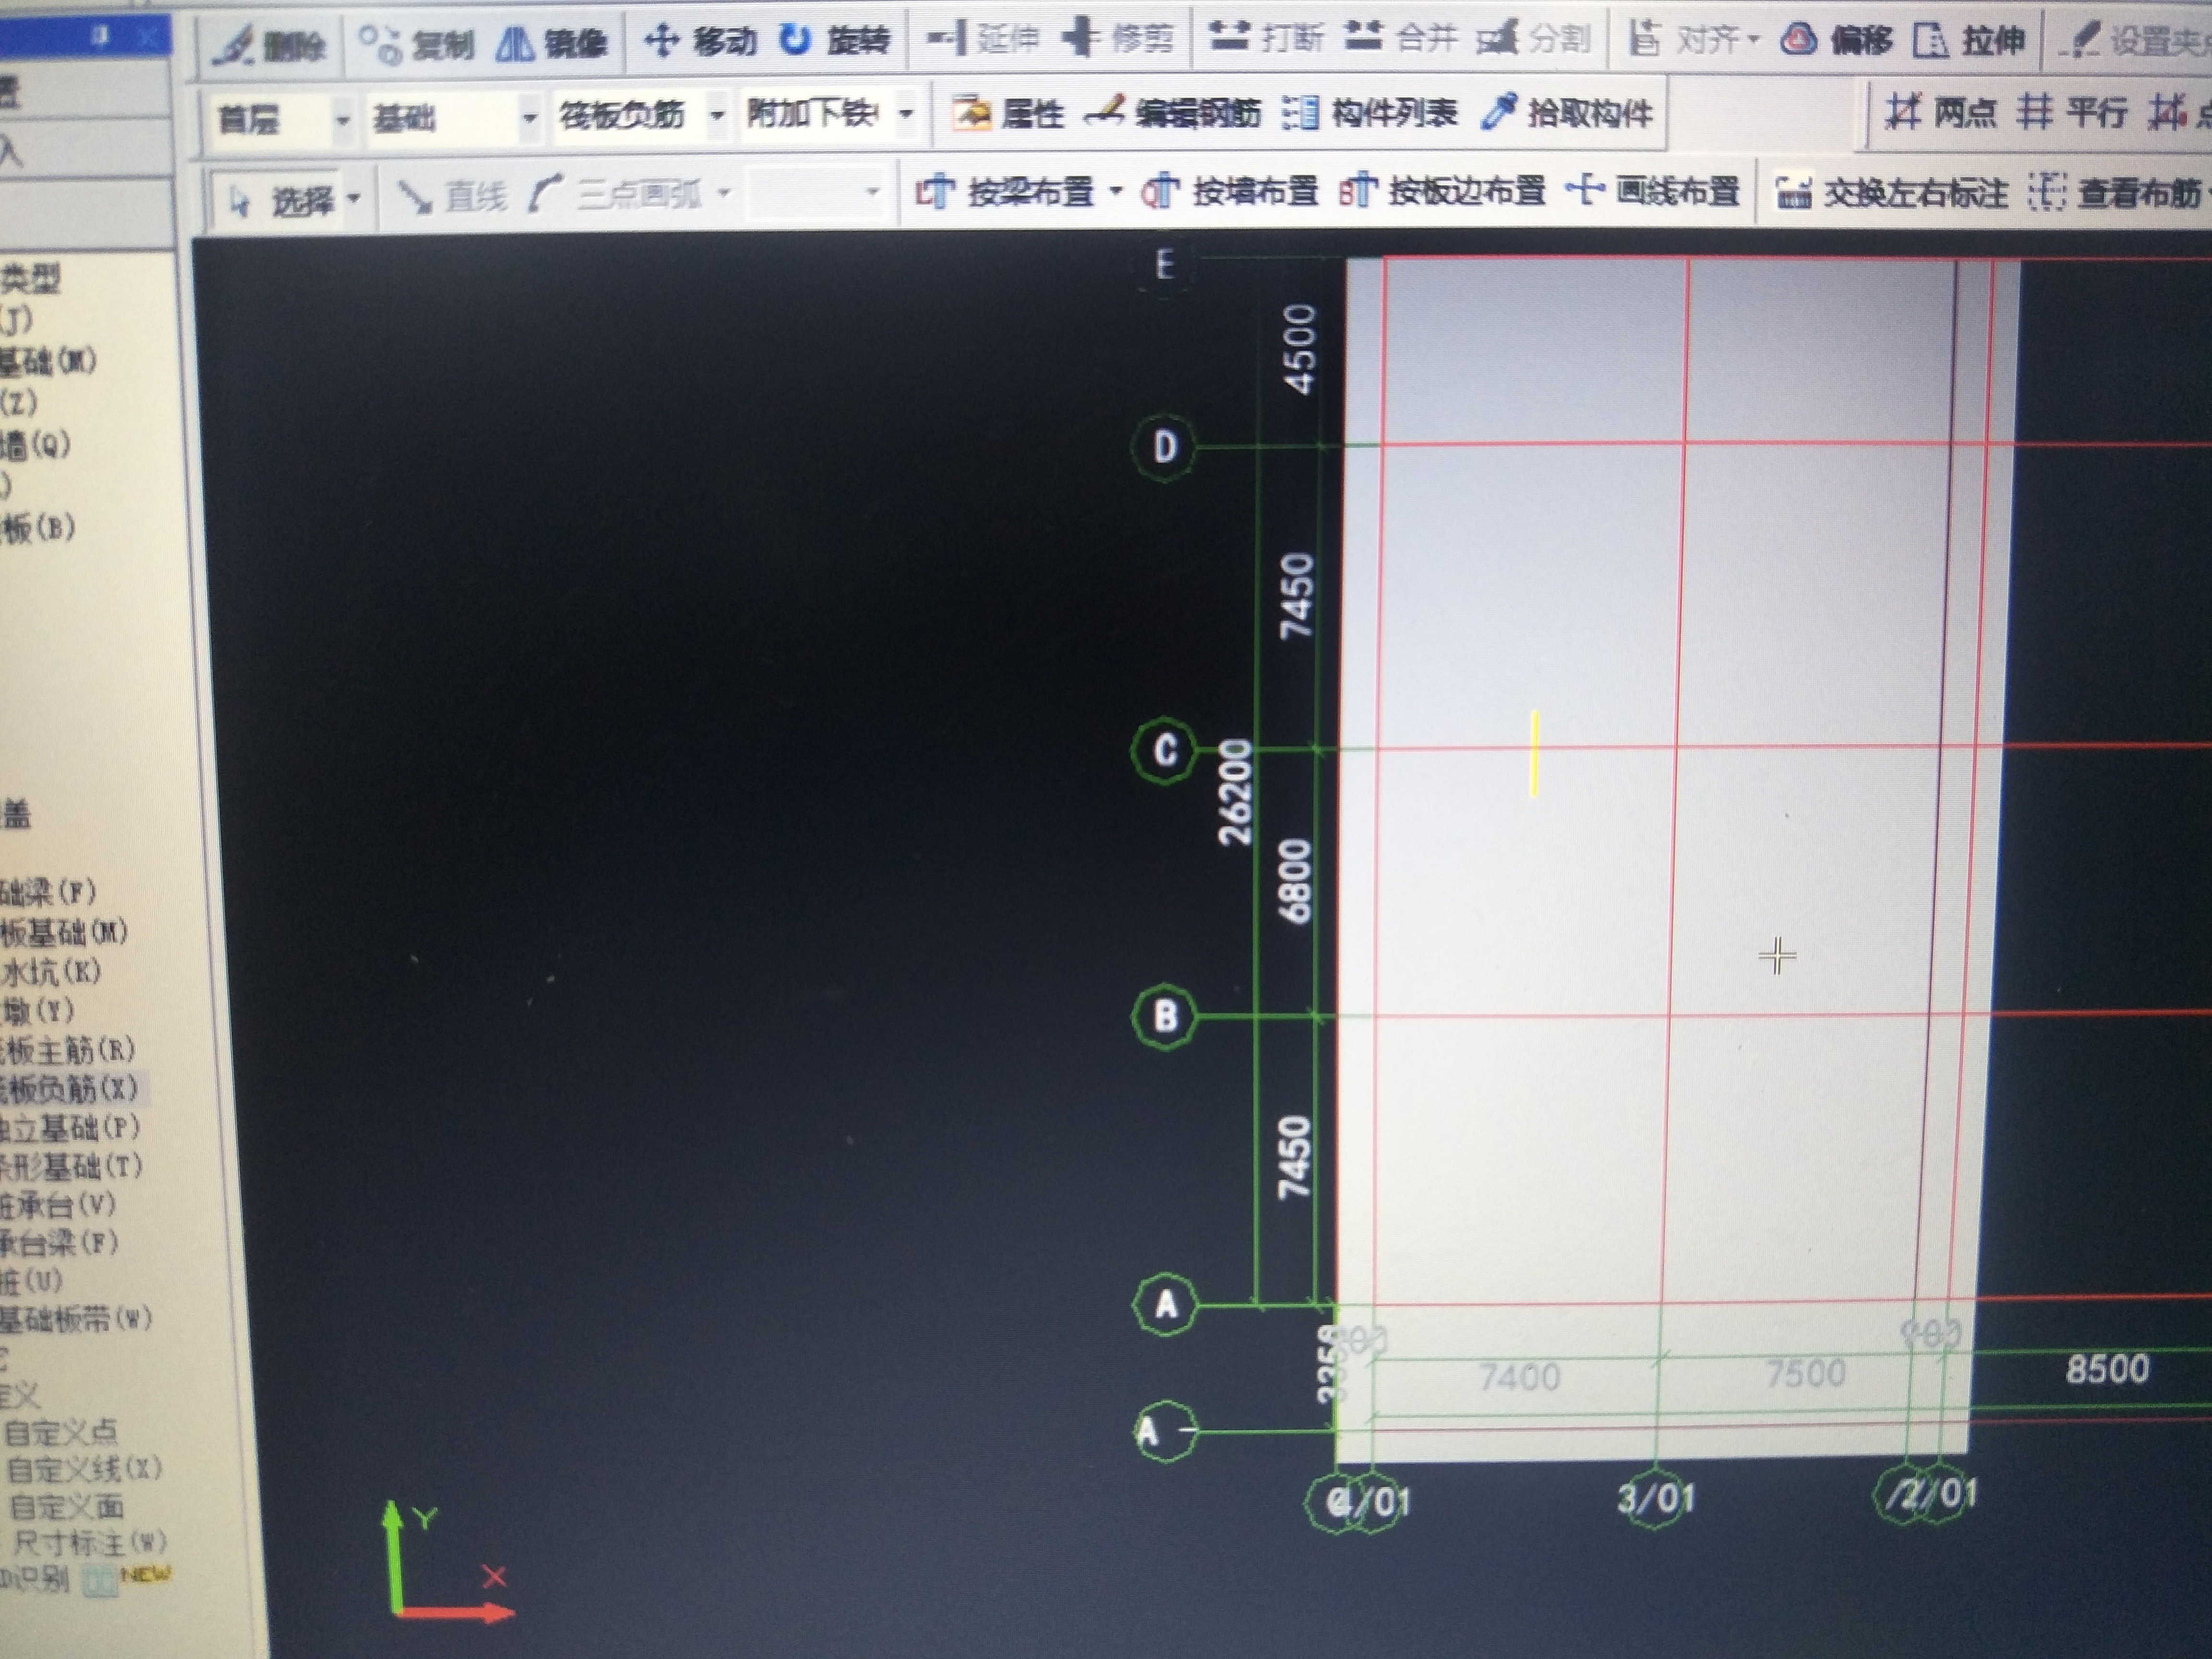
Task: Select 独立基础(P) tree item
Action: (70, 1128)
